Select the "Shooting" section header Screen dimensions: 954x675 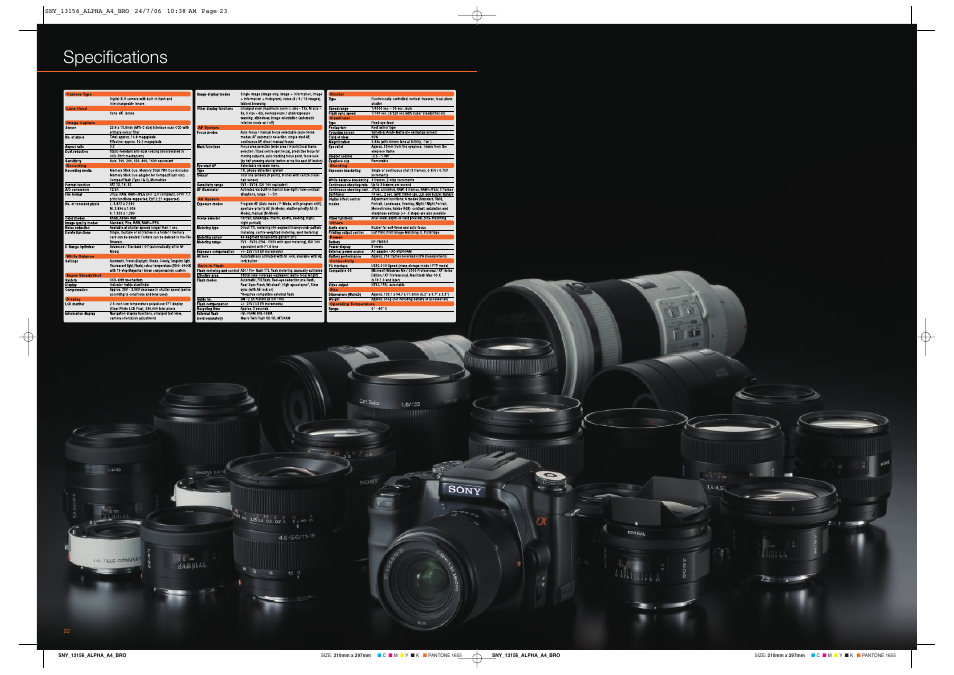coord(391,166)
